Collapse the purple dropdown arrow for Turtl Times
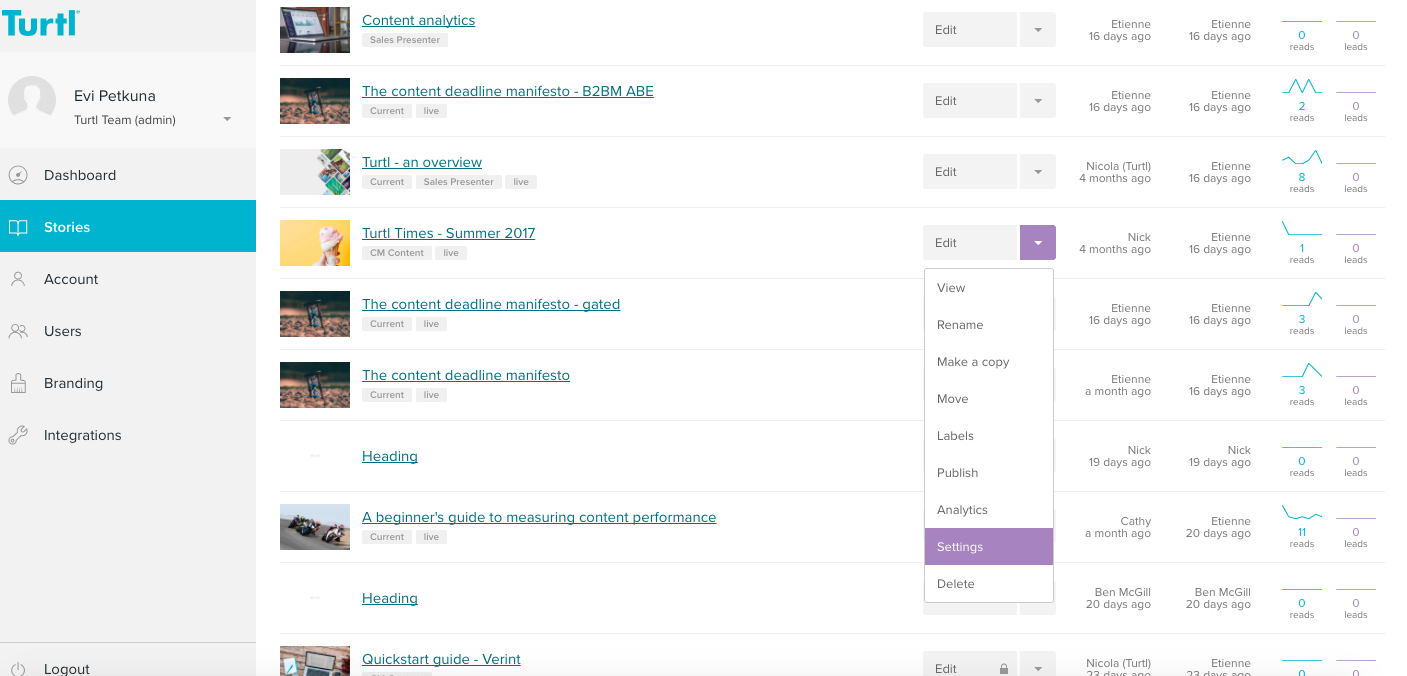The height and width of the screenshot is (676, 1407). coord(1038,243)
